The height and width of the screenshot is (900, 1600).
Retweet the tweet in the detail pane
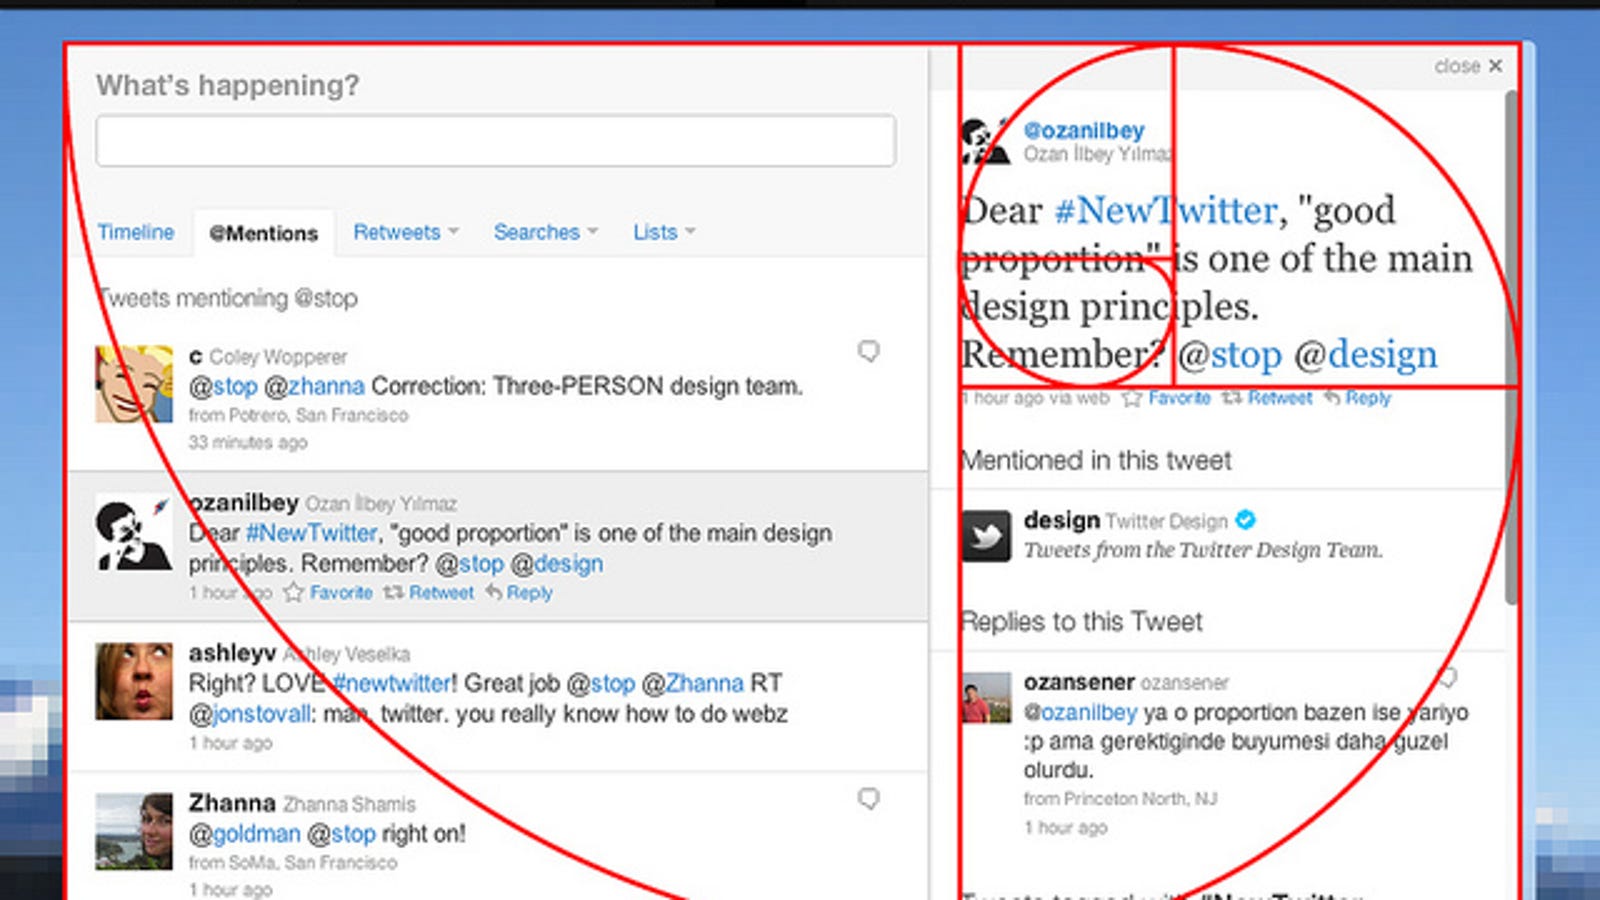tap(1267, 398)
